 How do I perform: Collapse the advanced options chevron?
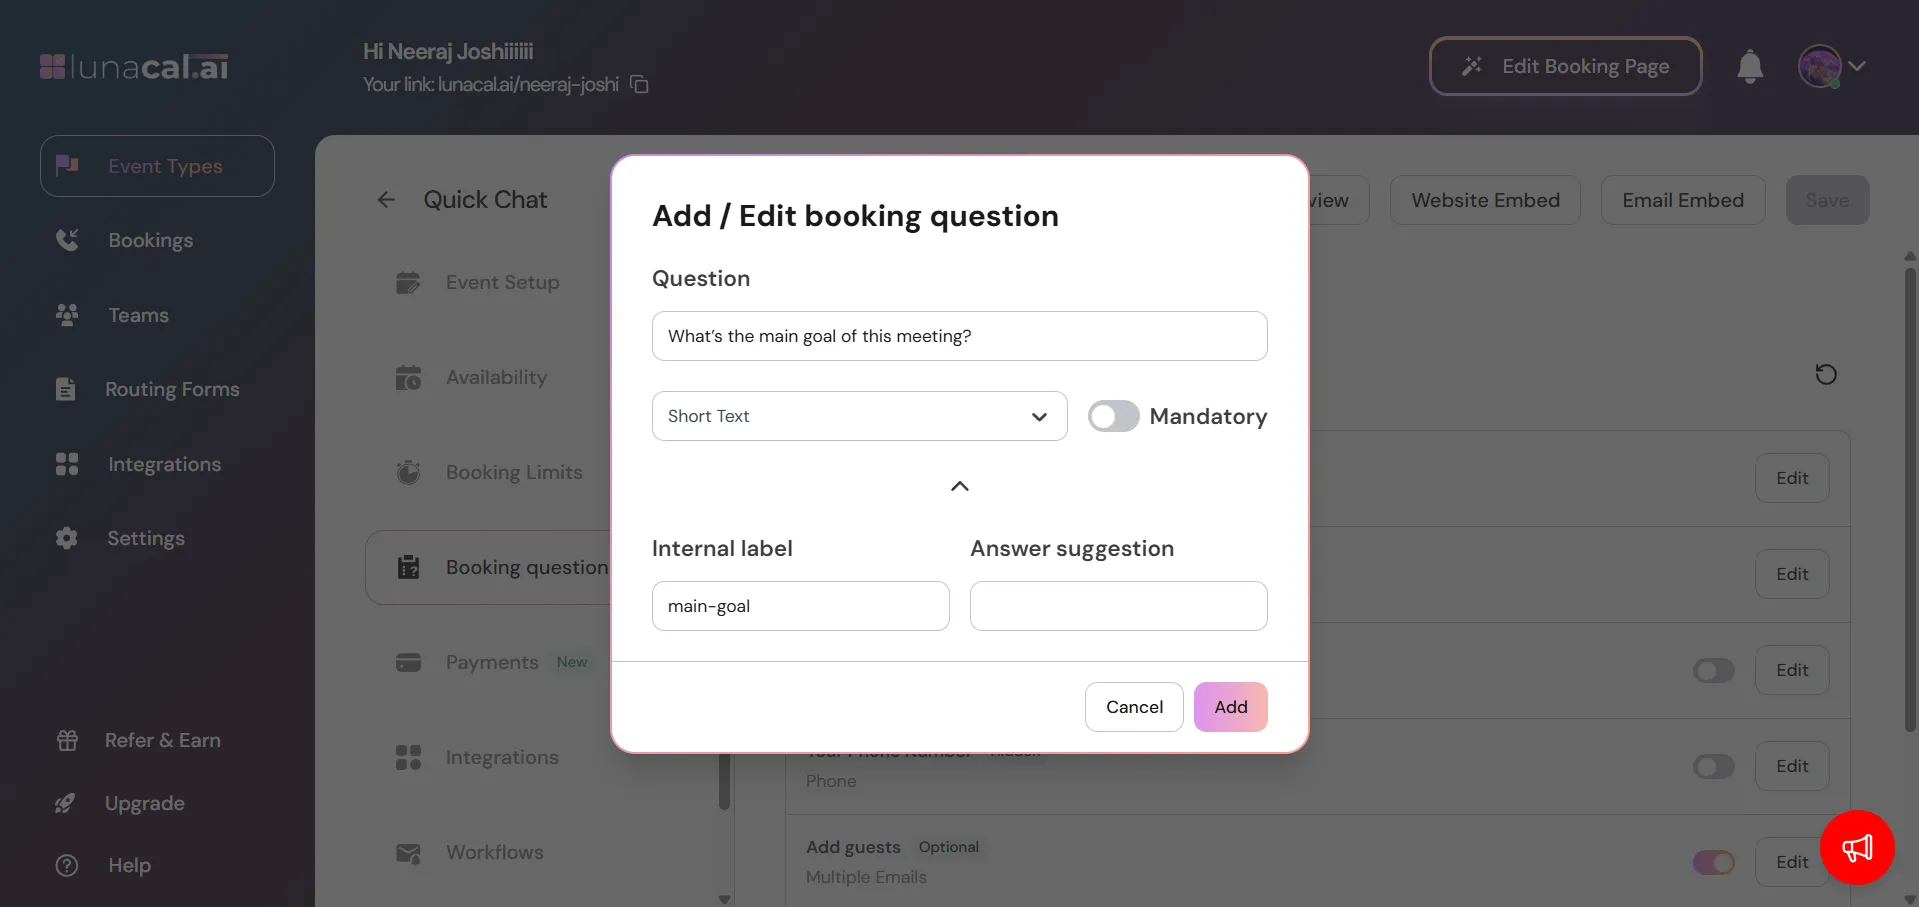[x=959, y=486]
